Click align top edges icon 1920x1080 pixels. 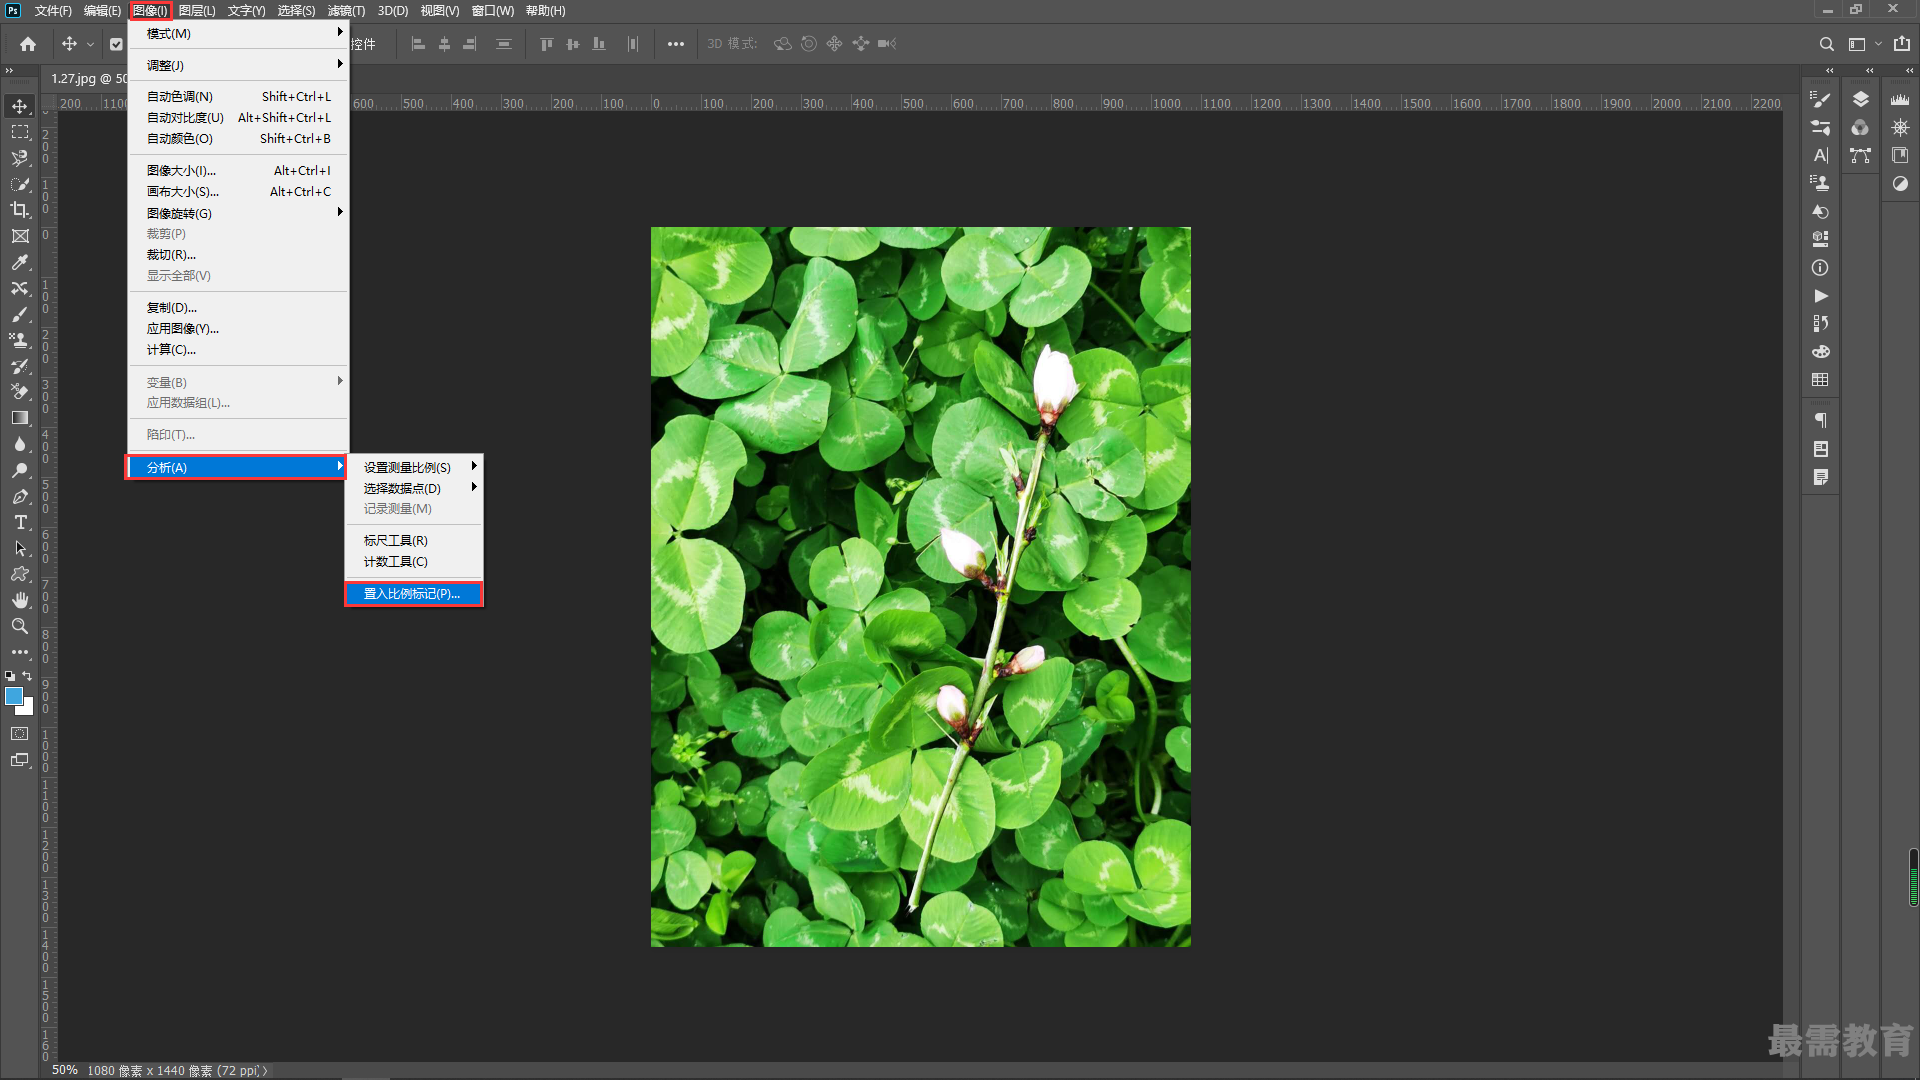point(546,44)
